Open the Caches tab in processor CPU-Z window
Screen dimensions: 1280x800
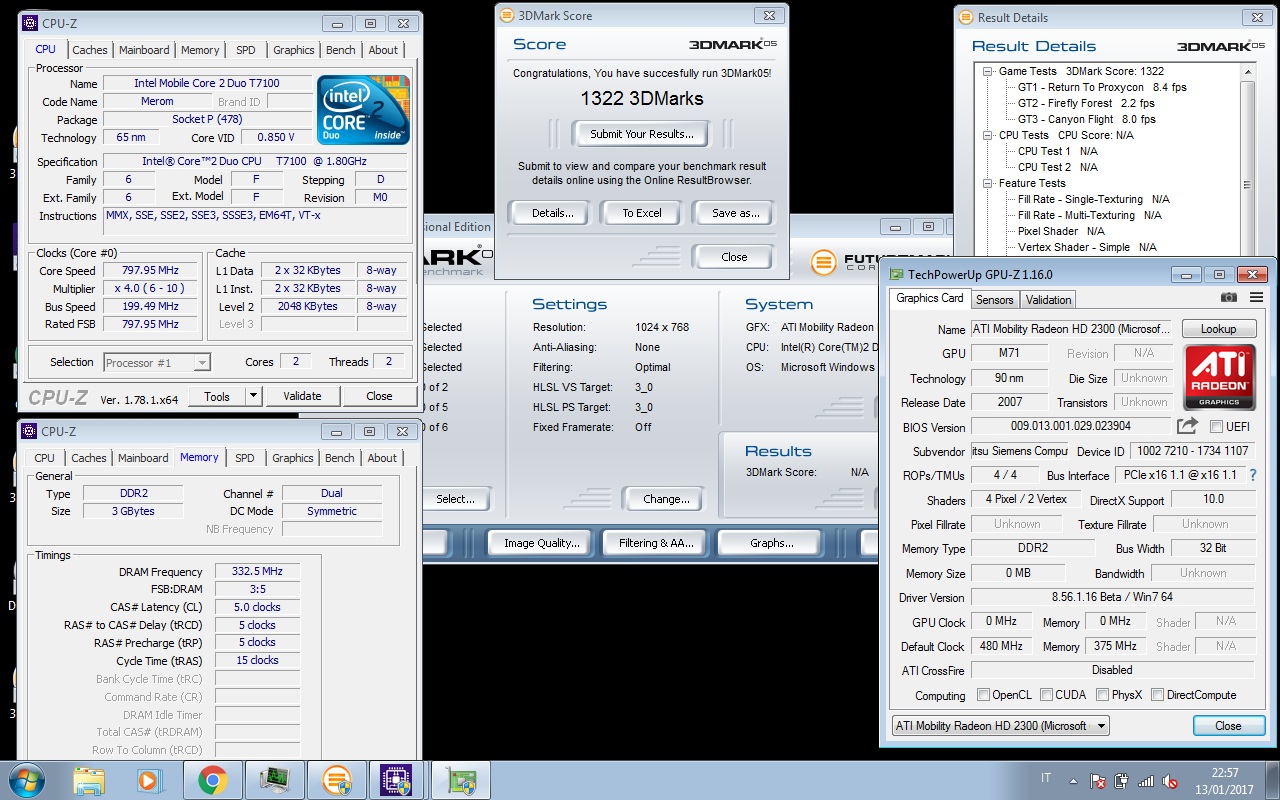[x=90, y=50]
